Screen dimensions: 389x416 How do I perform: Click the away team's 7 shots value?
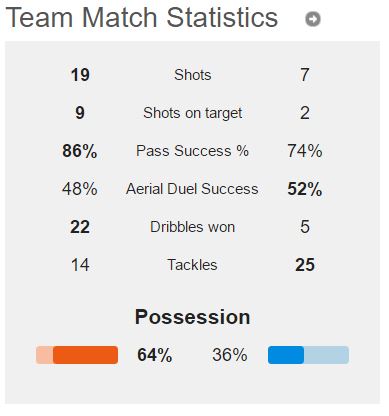click(x=305, y=75)
